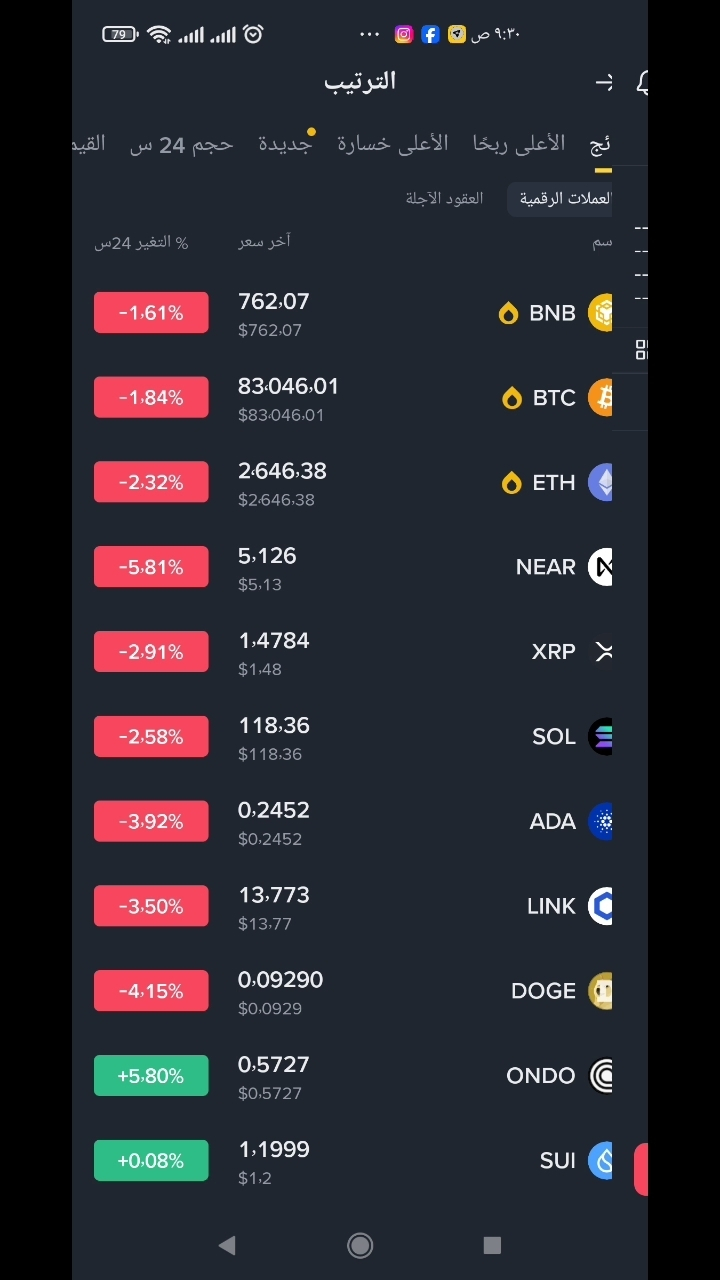The height and width of the screenshot is (1280, 720).
Task: Tap the BNB -1.61% change badge
Action: 151,313
